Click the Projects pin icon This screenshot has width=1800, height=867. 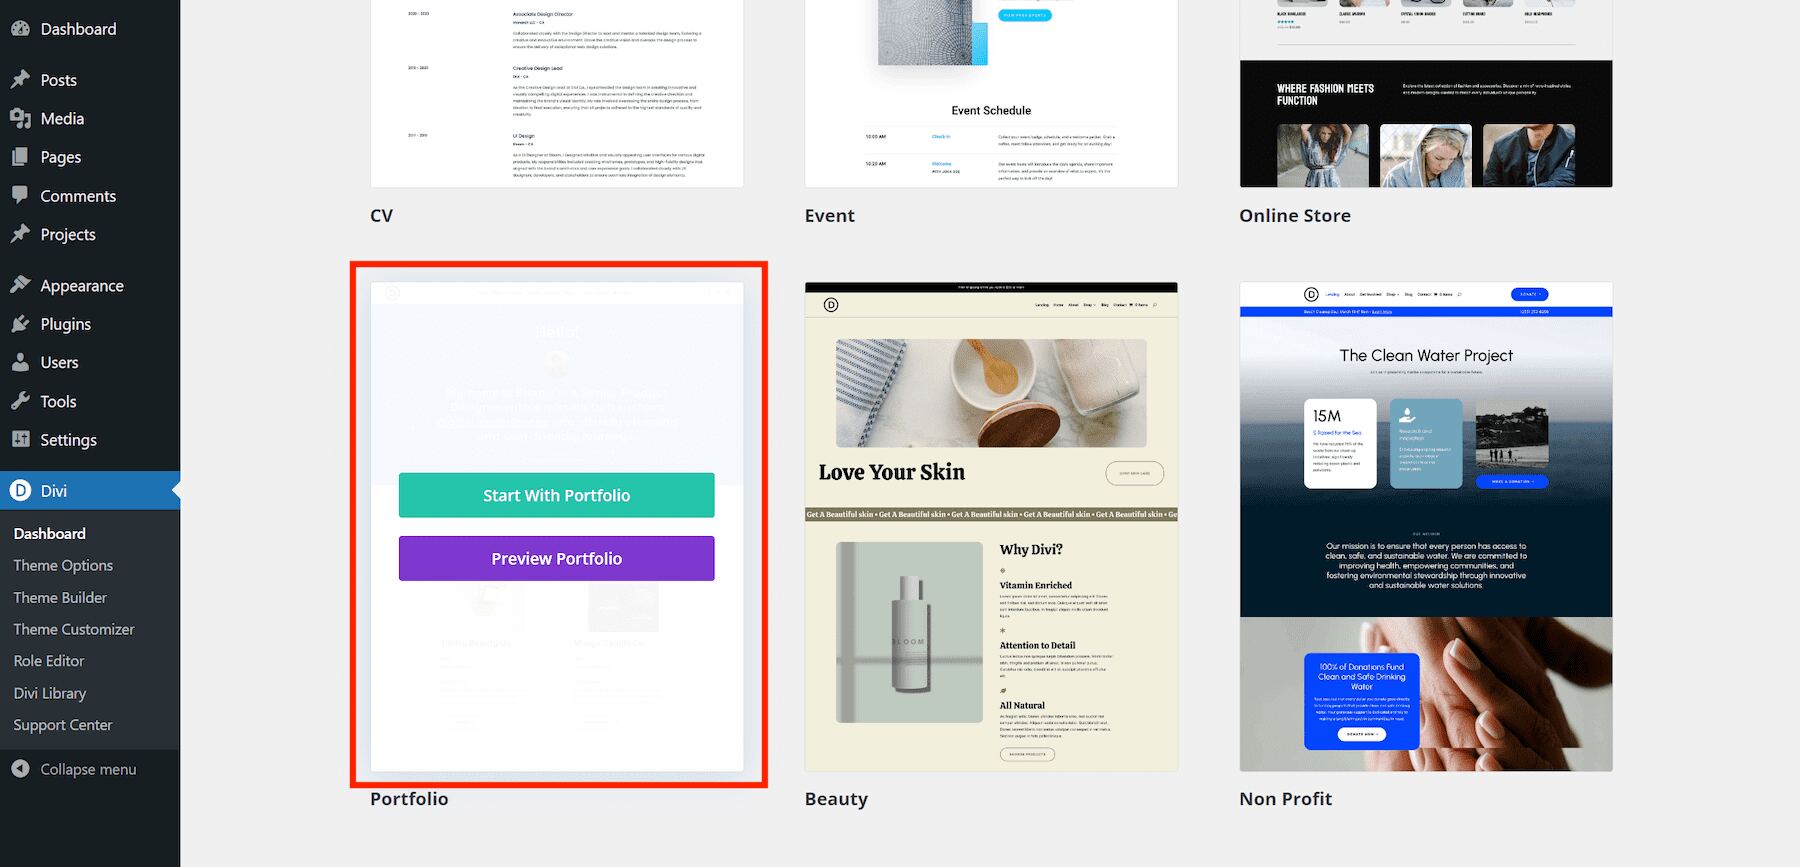tap(20, 234)
